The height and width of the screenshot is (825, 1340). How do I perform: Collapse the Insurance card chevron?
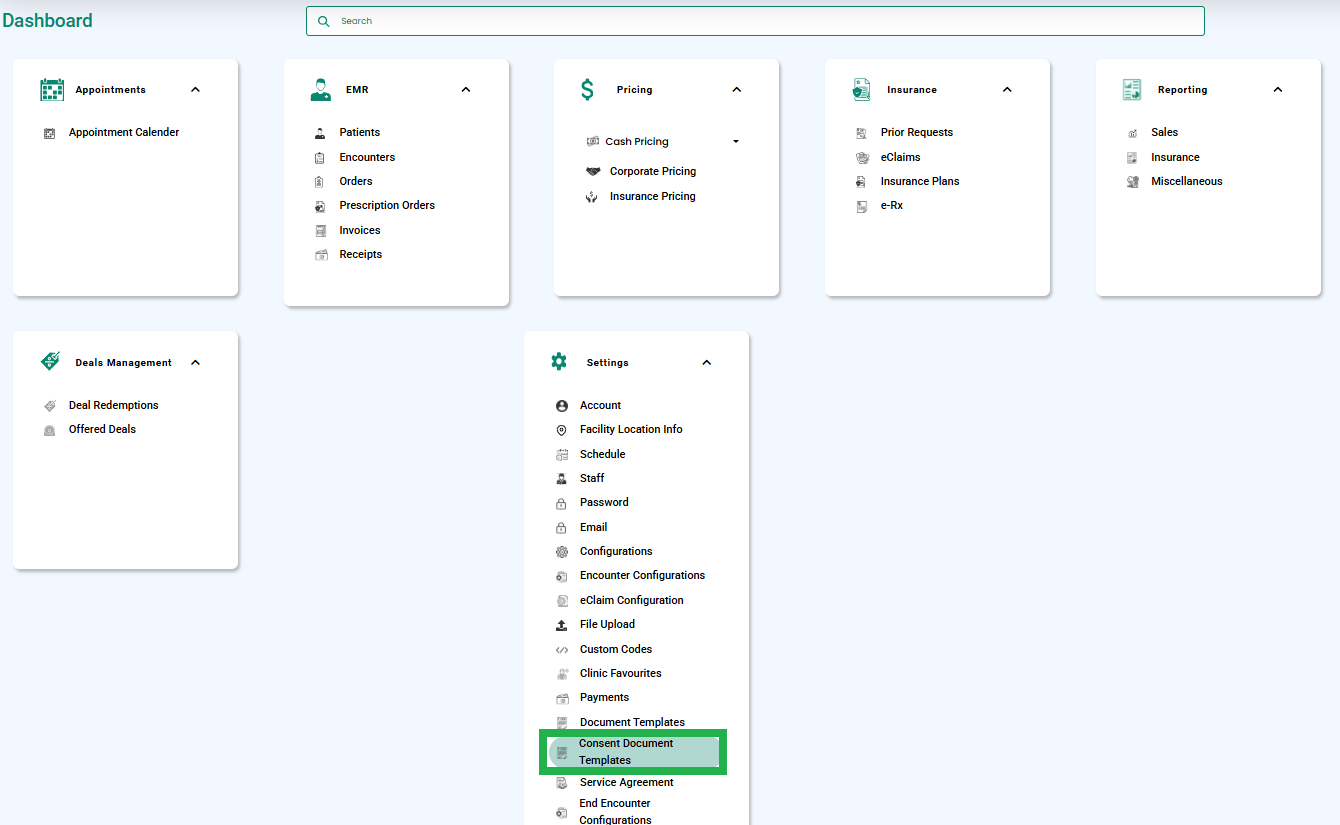tap(1007, 90)
